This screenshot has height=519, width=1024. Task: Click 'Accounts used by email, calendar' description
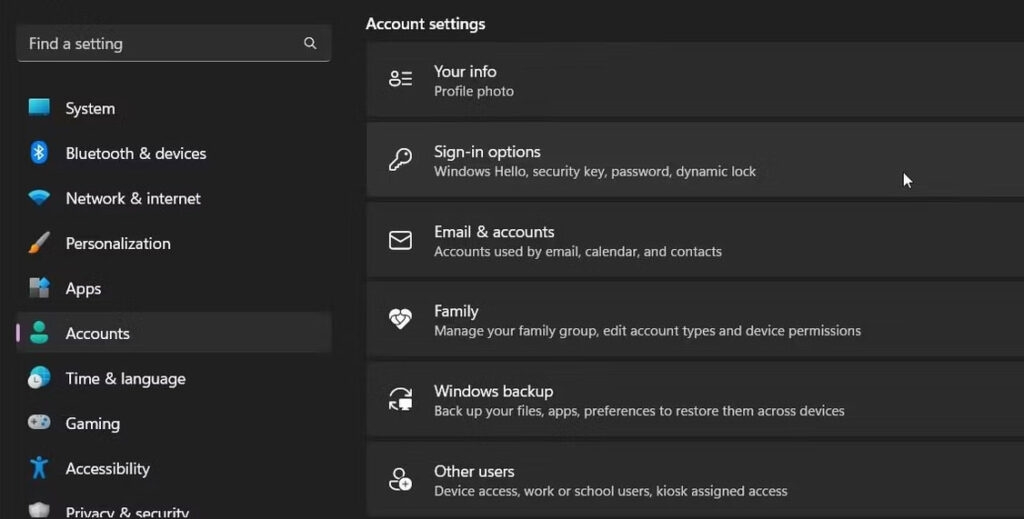coord(578,251)
